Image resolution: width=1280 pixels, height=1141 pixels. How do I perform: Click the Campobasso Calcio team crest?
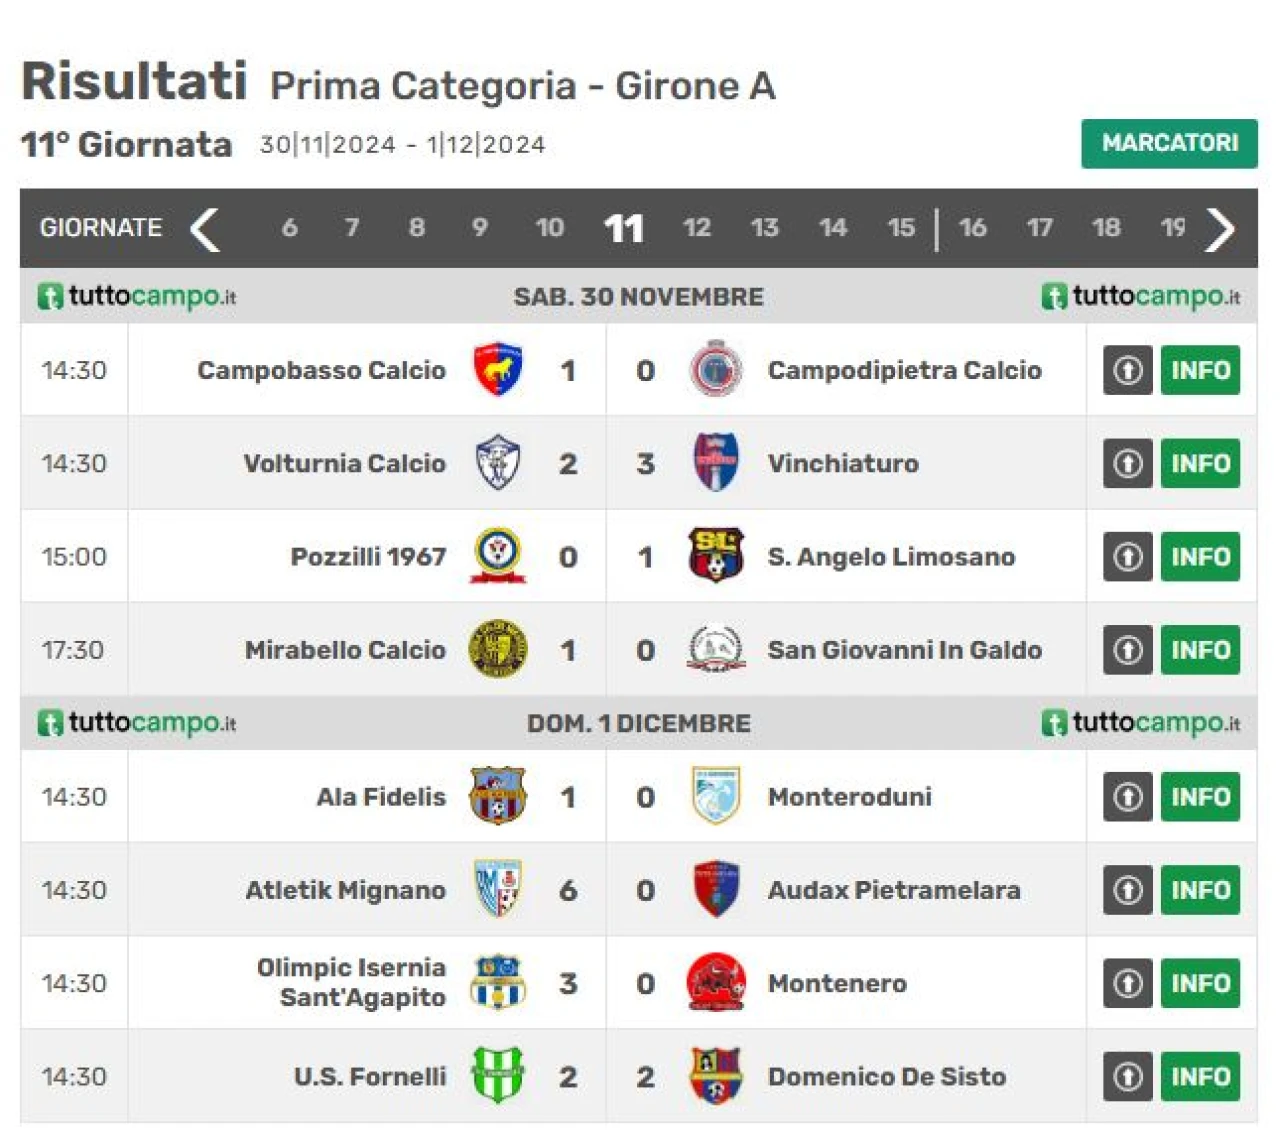click(497, 370)
